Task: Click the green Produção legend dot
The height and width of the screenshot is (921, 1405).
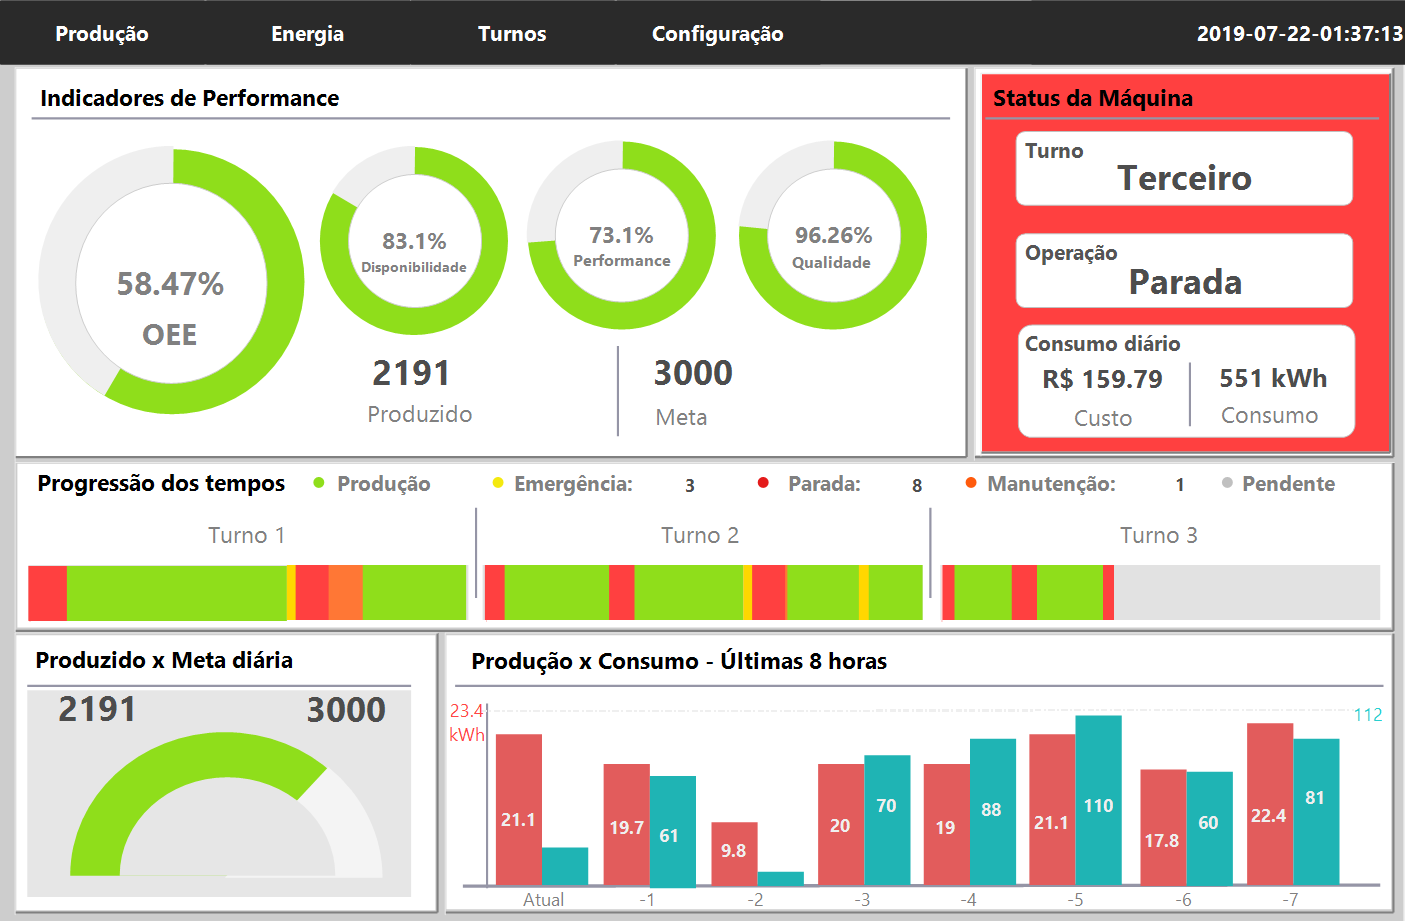Action: click(x=319, y=483)
